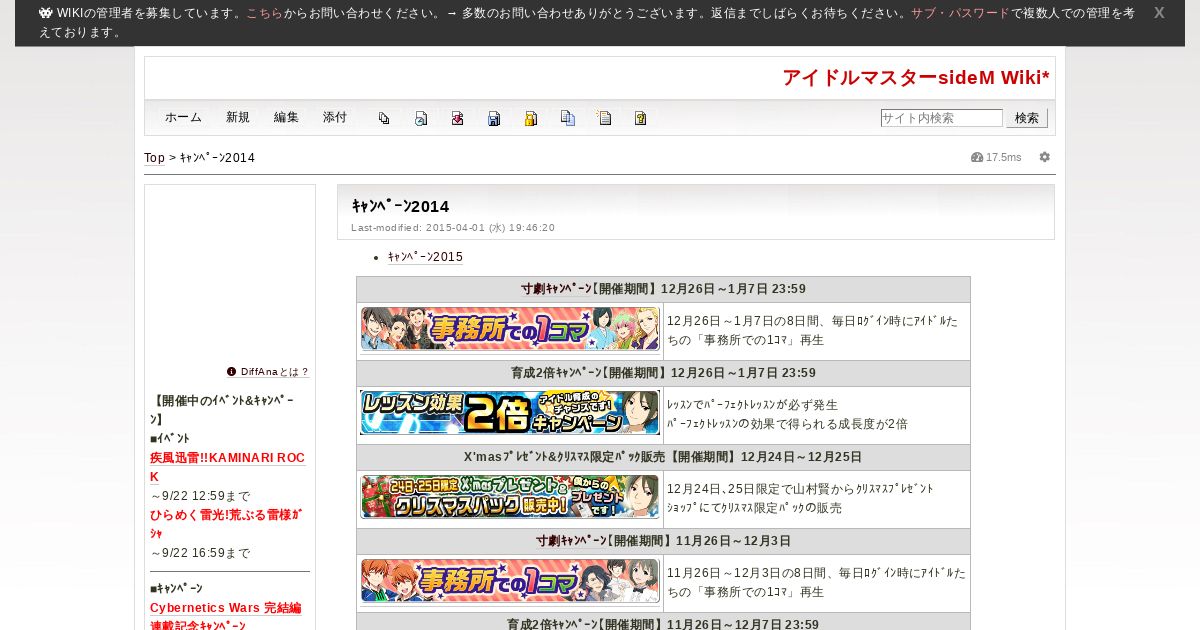1200x630 pixels.
Task: Click the ～9/22 16:59まで text
Action: coord(200,553)
